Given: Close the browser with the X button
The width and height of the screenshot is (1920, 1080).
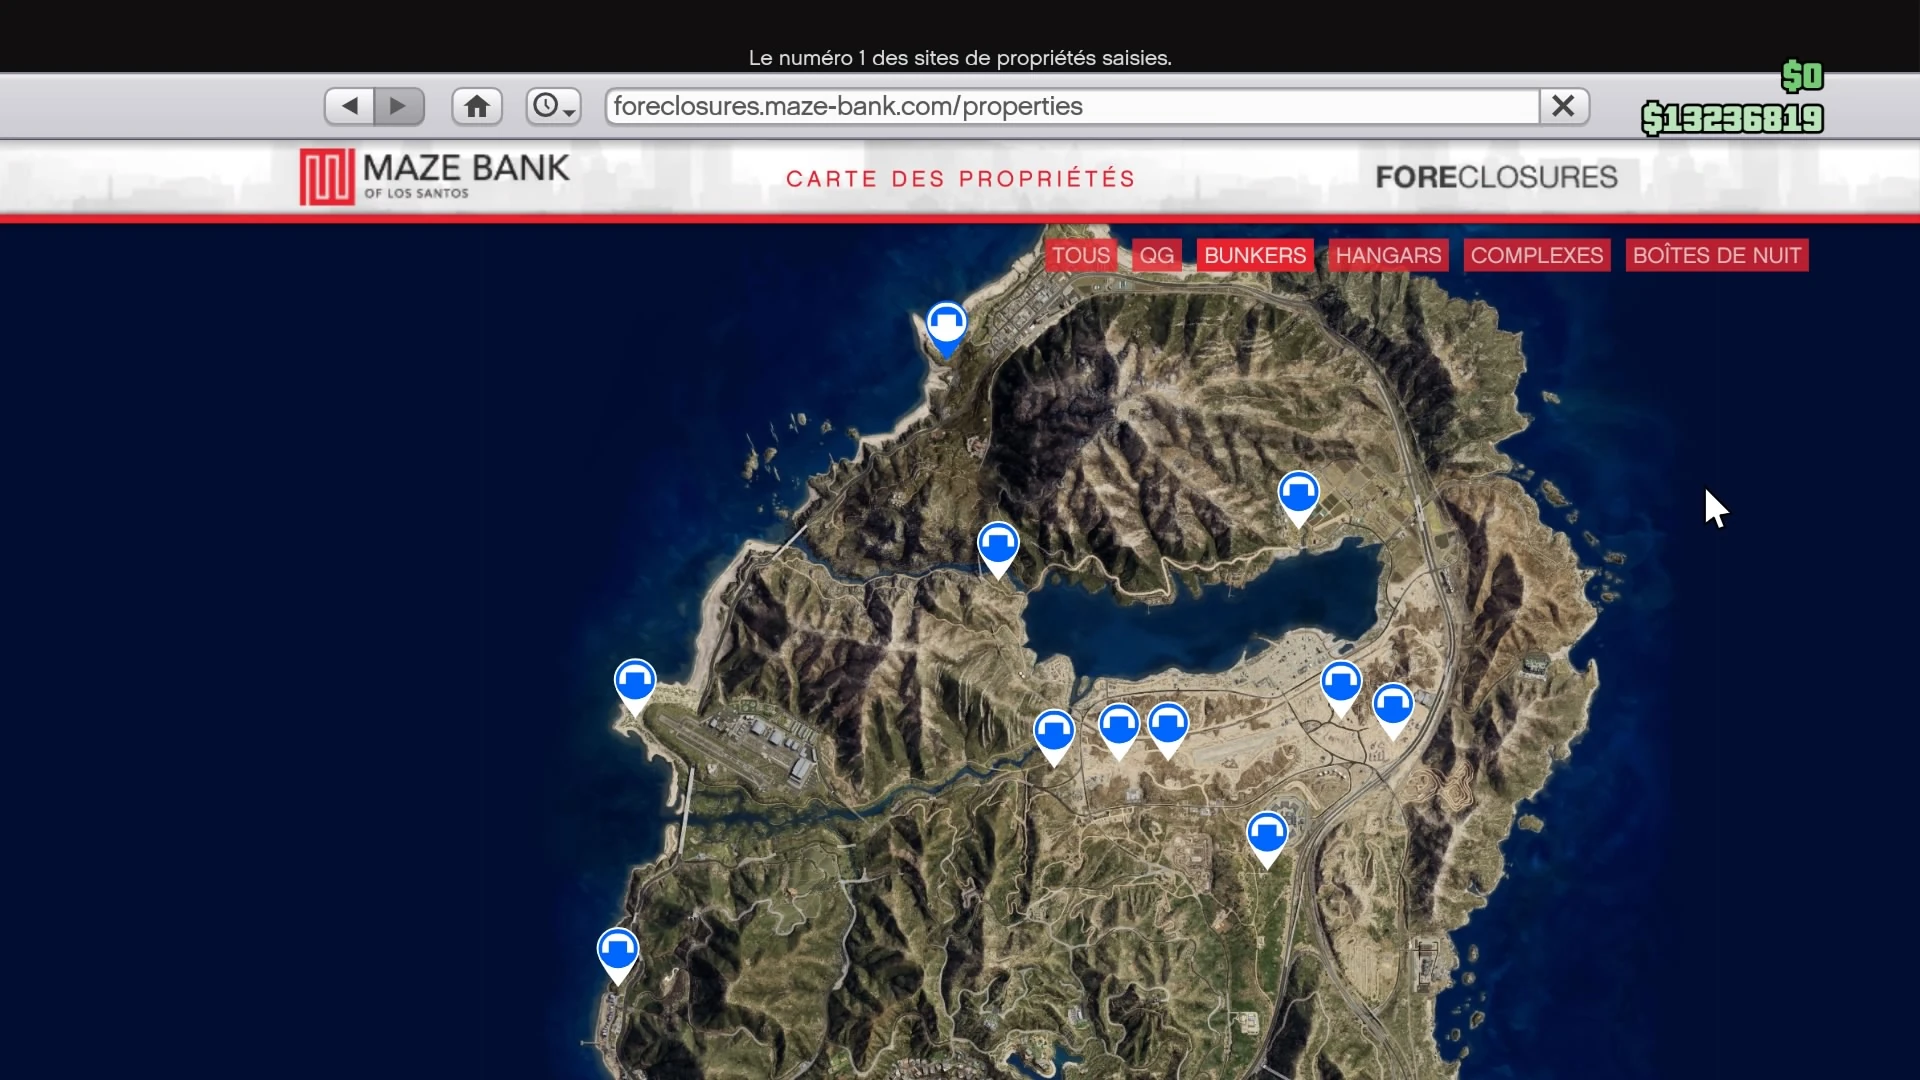Looking at the screenshot, I should click(1564, 106).
